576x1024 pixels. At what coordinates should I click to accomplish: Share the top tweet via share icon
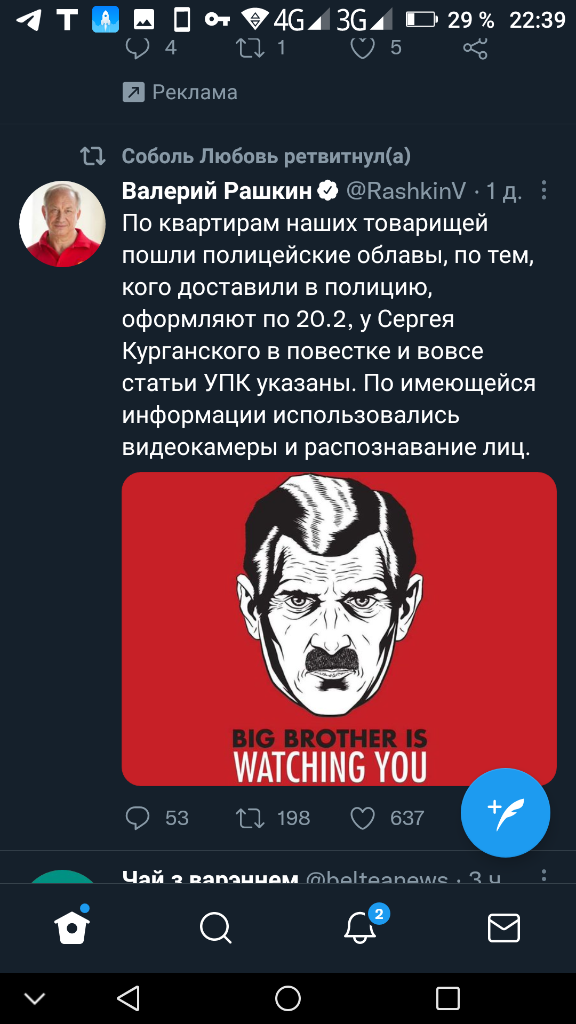click(475, 47)
